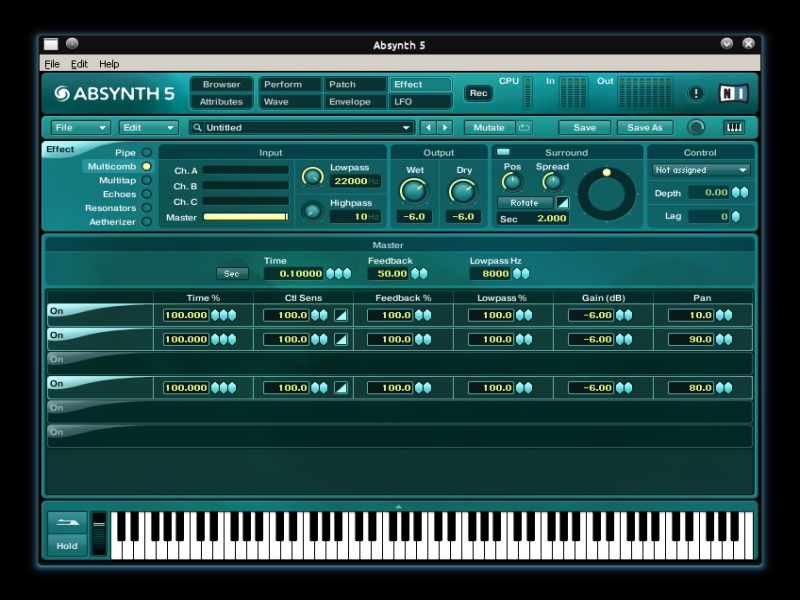
Task: Select the Pipe effect radio button
Action: 147,153
